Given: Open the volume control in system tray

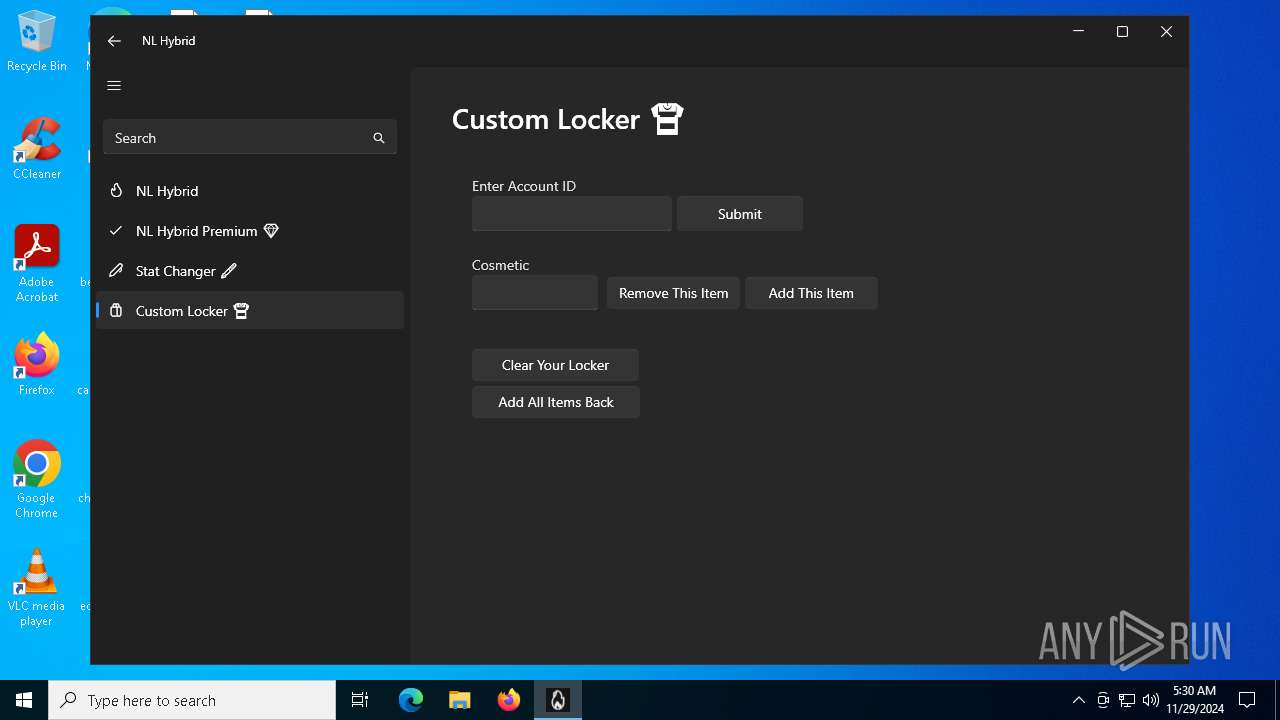Looking at the screenshot, I should [x=1150, y=700].
